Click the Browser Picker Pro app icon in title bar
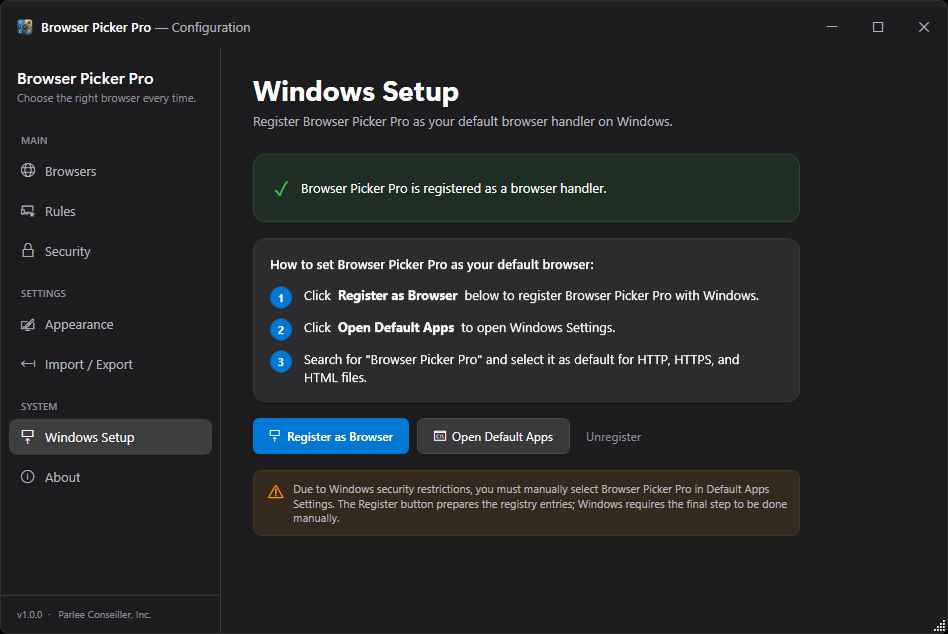This screenshot has width=948, height=634. 25,27
